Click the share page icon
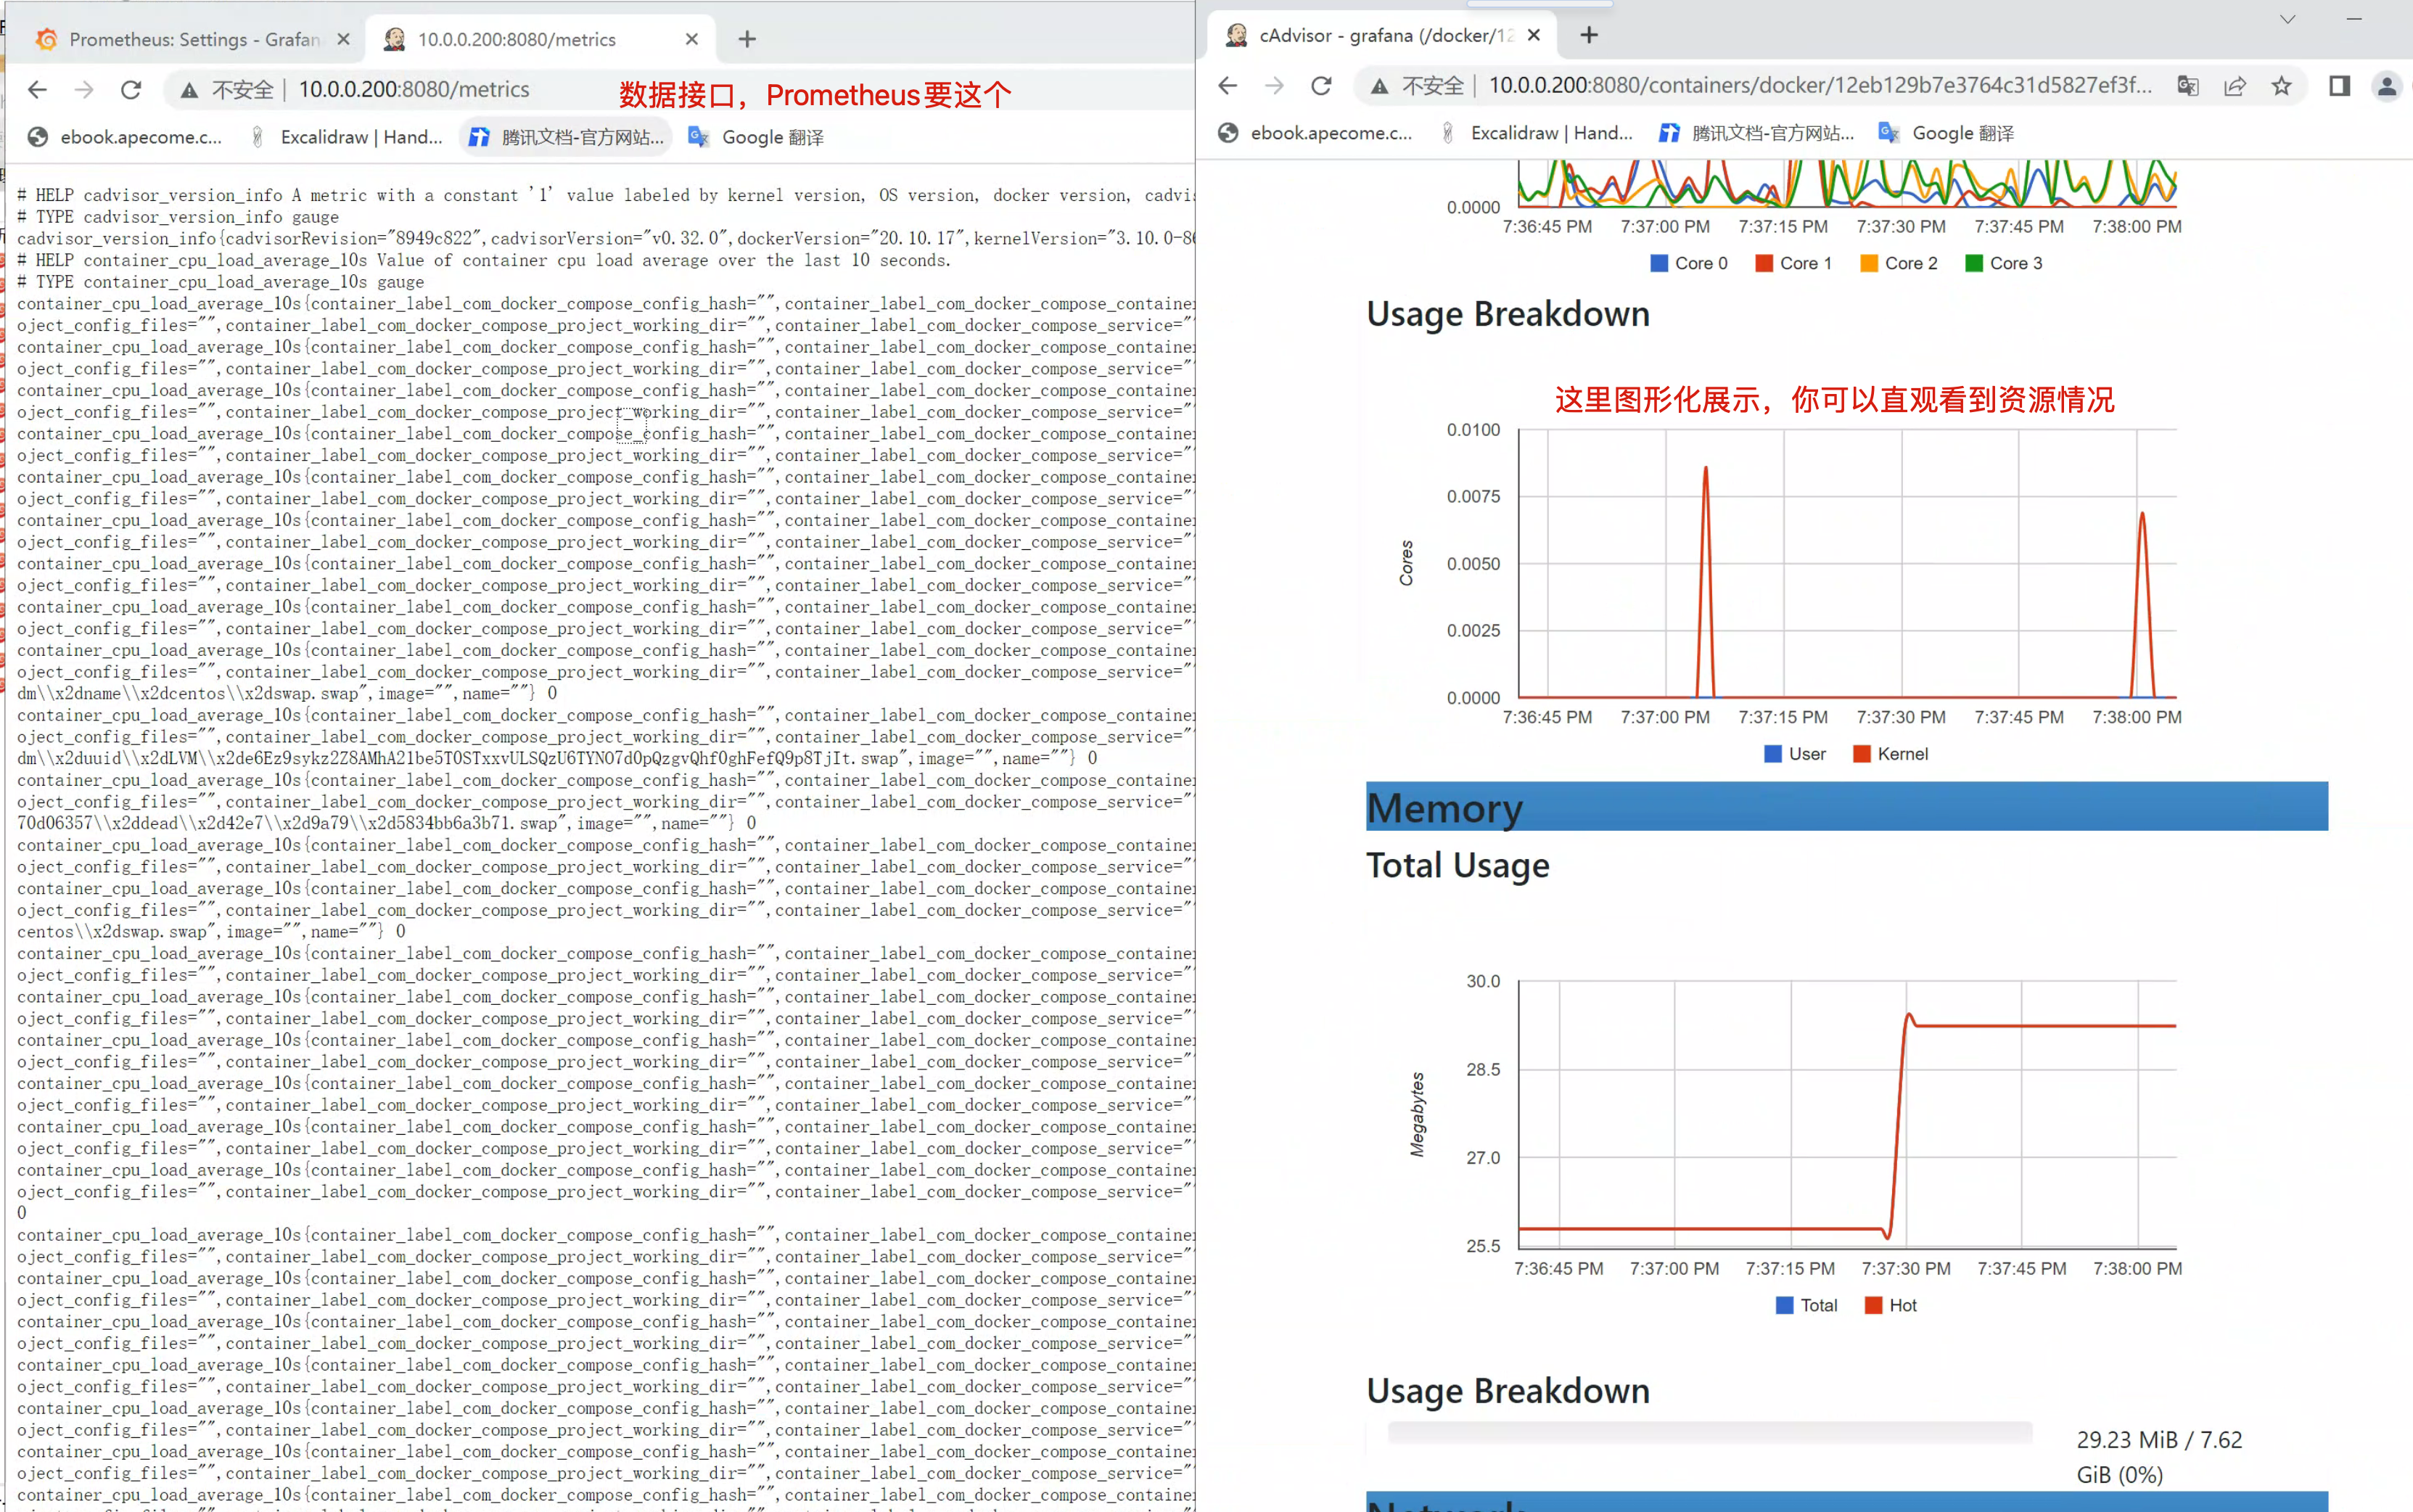The height and width of the screenshot is (1512, 2413). [x=2234, y=86]
